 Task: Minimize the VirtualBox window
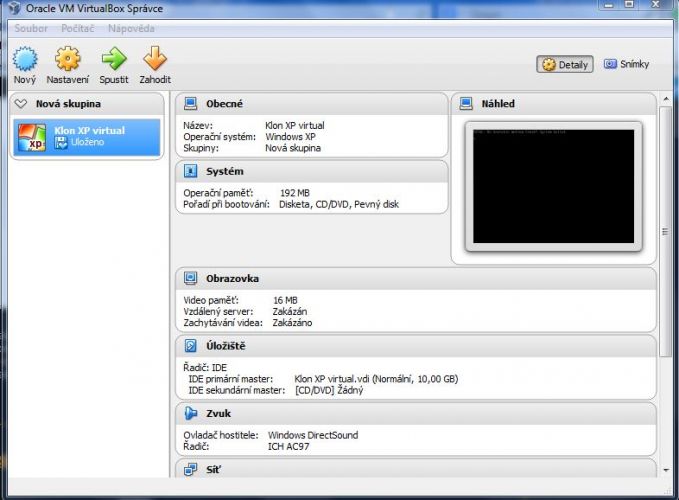[609, 4]
